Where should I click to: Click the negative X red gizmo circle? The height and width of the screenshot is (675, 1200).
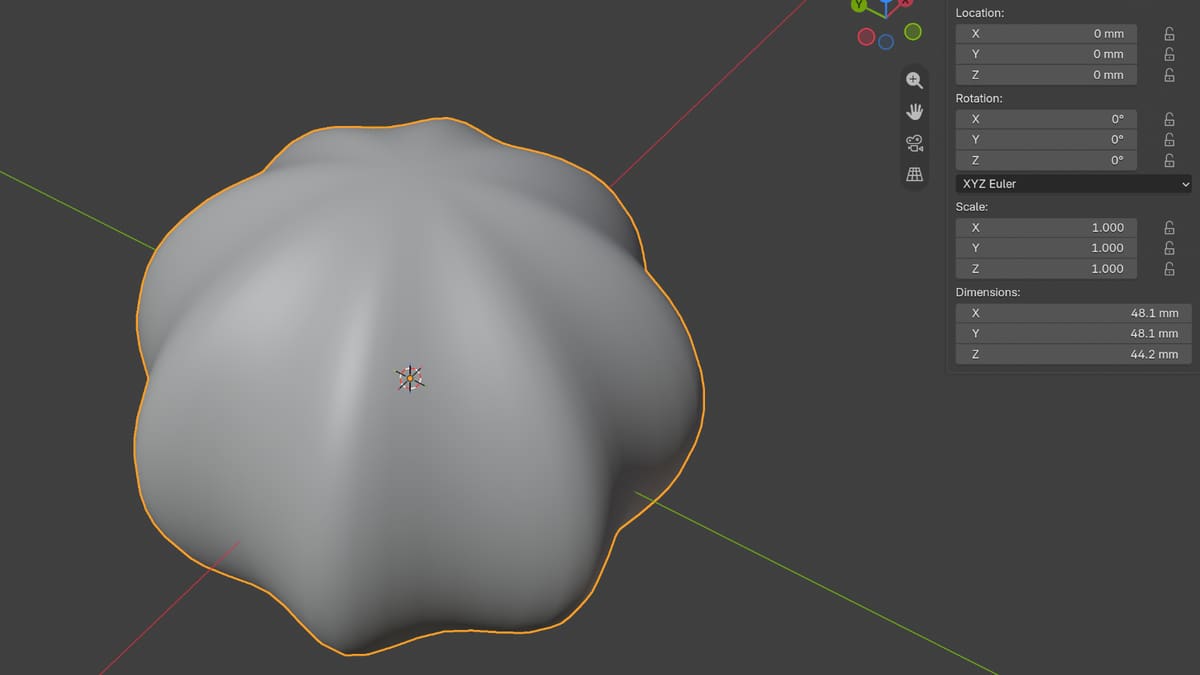point(867,37)
